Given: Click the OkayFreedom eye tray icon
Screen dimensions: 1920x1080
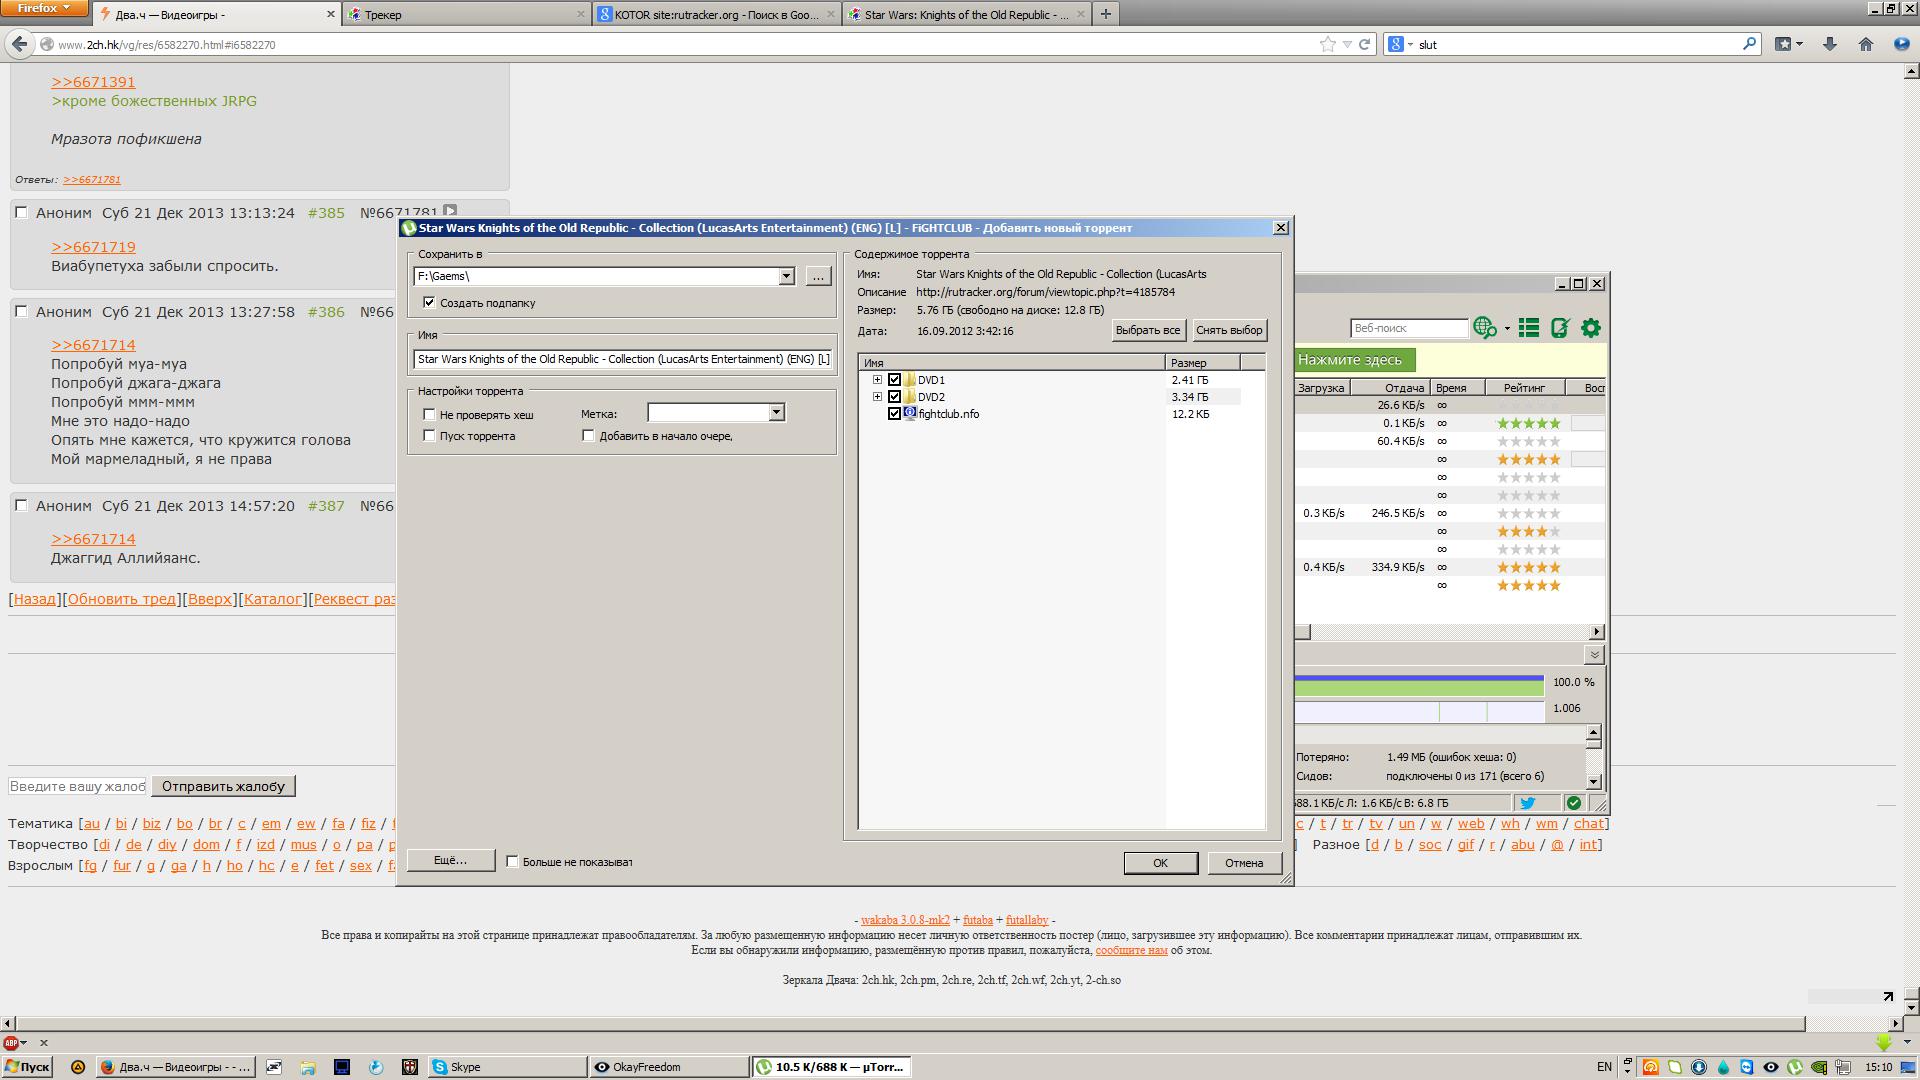Looking at the screenshot, I should point(1771,1067).
